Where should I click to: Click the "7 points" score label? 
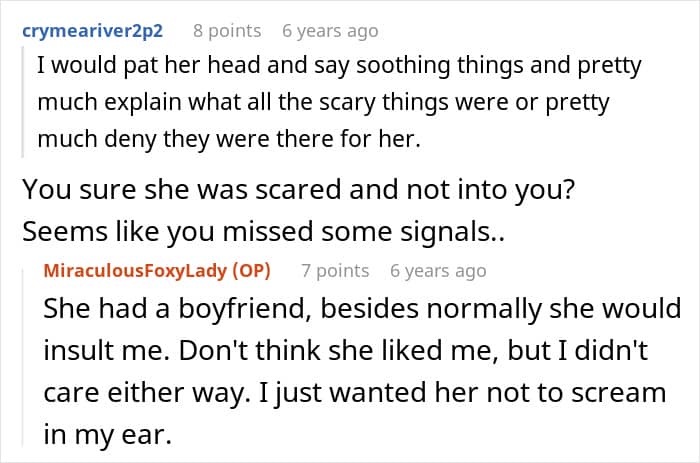[x=335, y=271]
